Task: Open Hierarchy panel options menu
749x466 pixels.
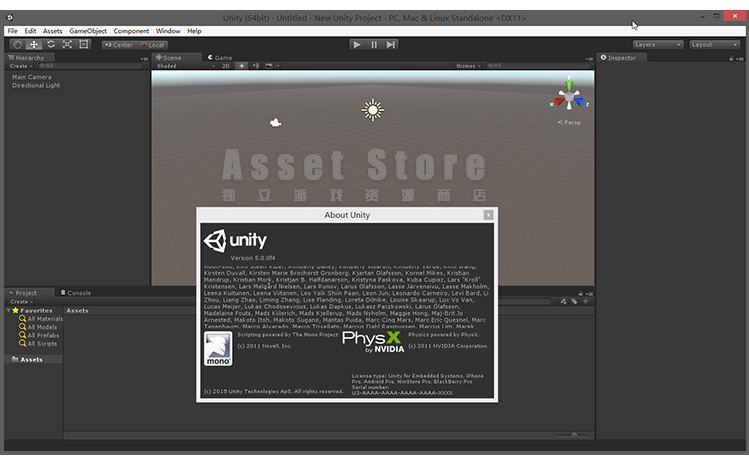Action: 144,59
